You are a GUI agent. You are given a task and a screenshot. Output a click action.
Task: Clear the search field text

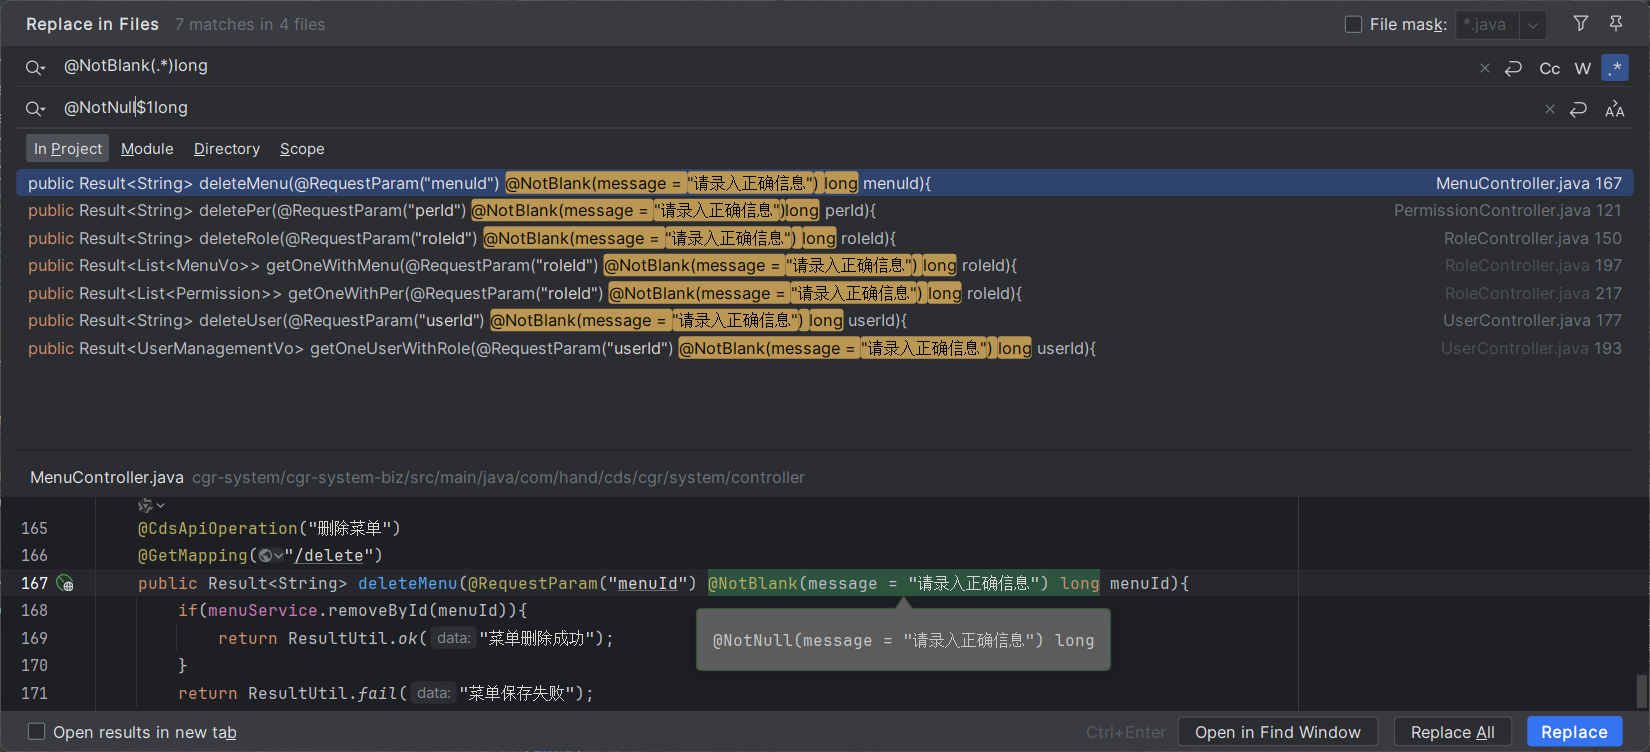tap(1485, 68)
